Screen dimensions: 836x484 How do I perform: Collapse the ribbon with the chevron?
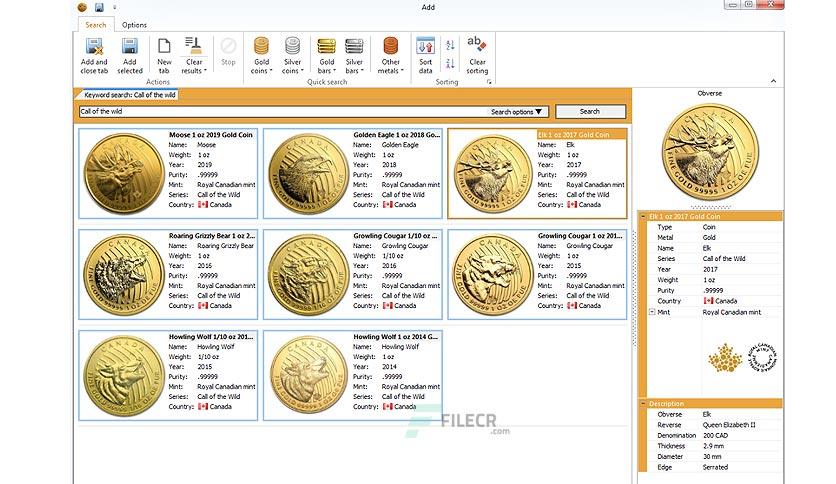tap(774, 81)
